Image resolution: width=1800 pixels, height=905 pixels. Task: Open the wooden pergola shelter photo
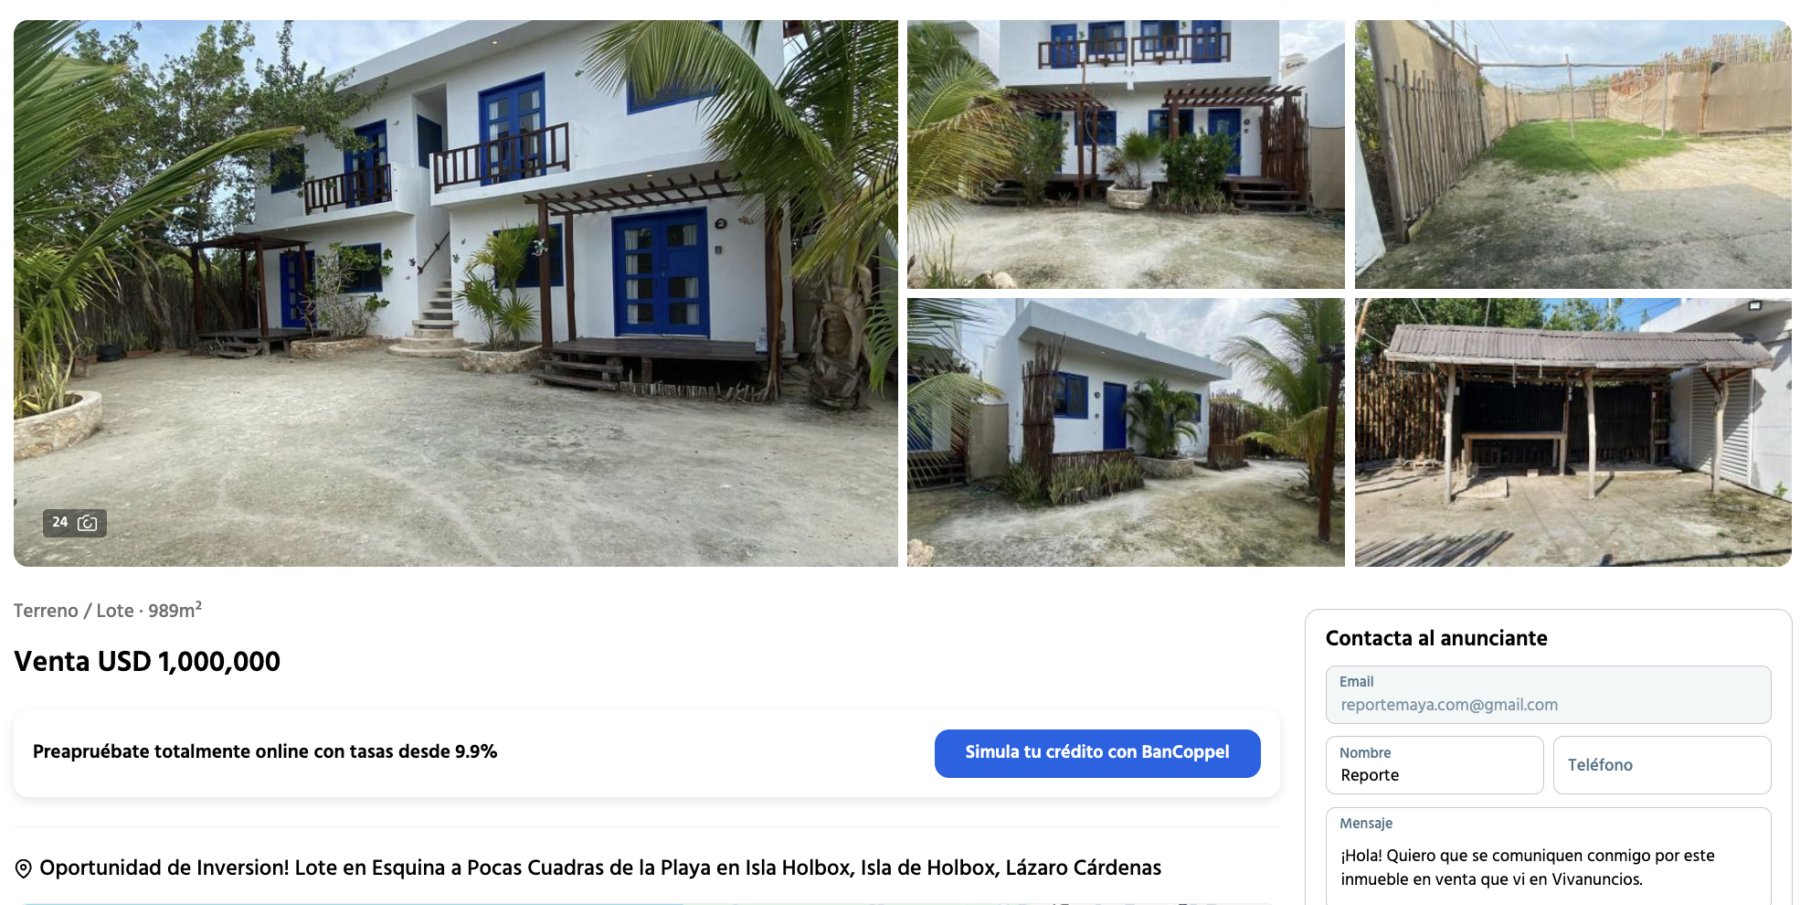pyautogui.click(x=1572, y=432)
